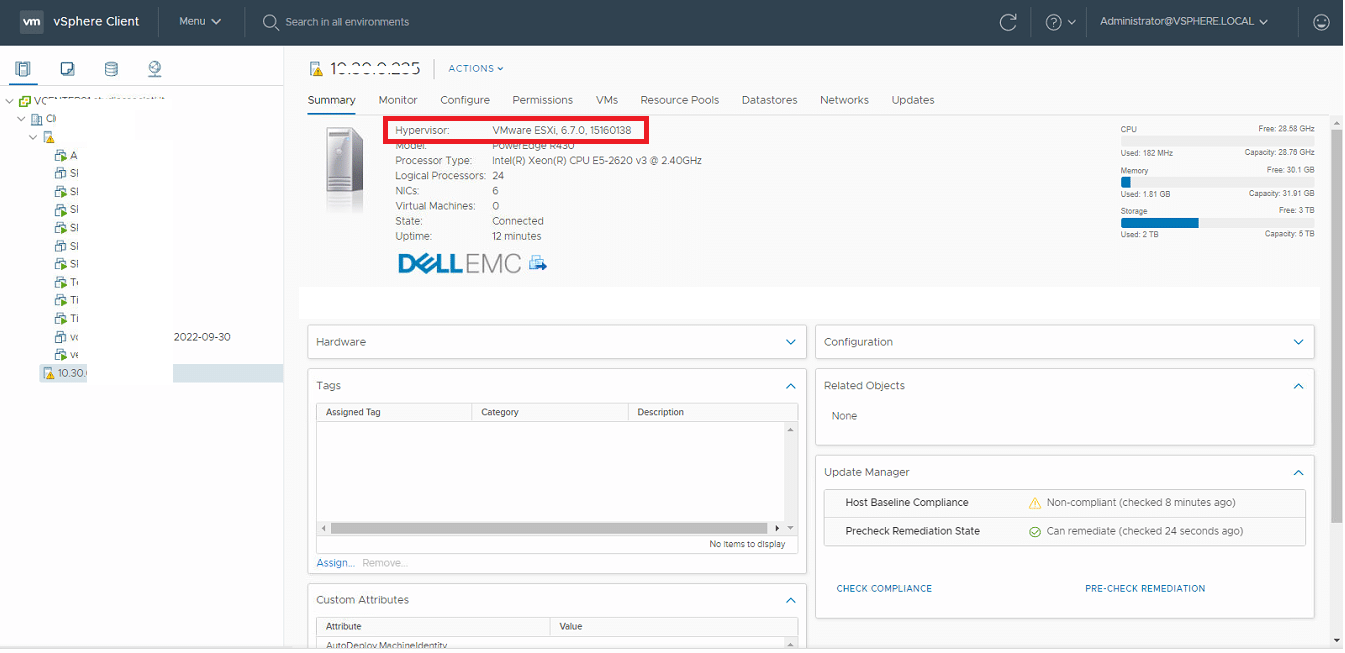Image resolution: width=1345 pixels, height=653 pixels.
Task: Open the Summary tab
Action: pyautogui.click(x=332, y=100)
